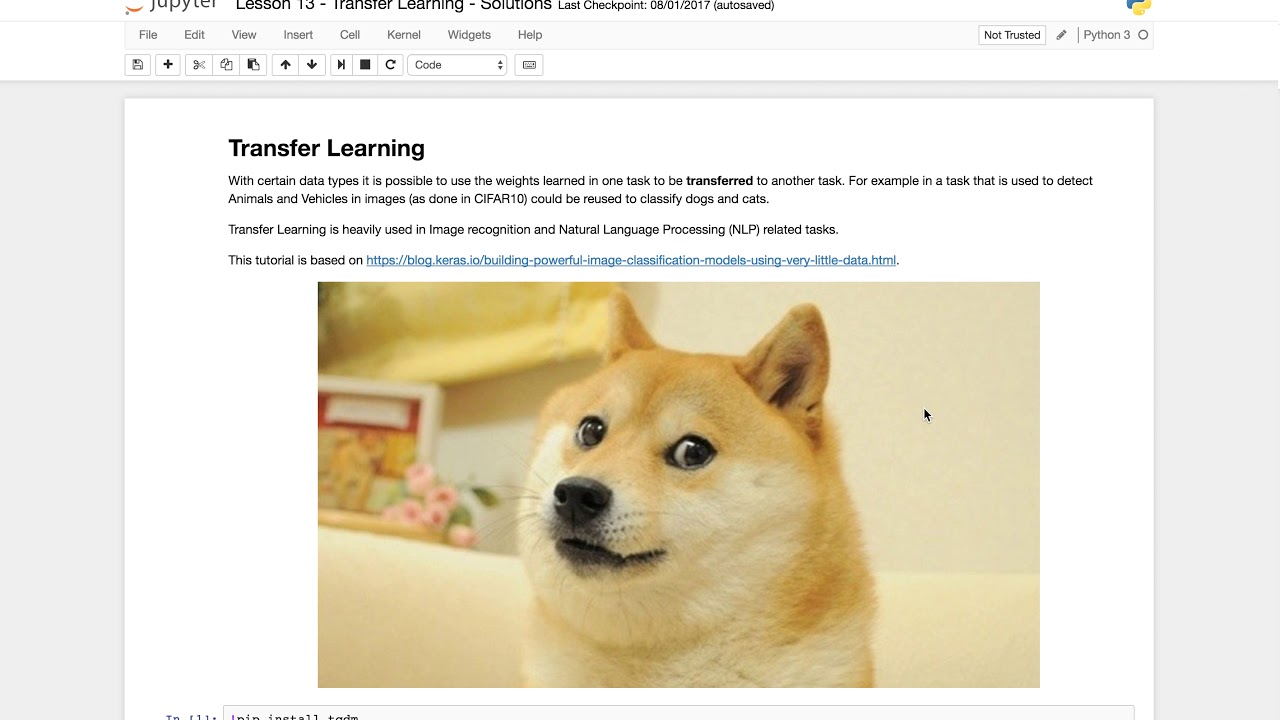This screenshot has height=720, width=1280.
Task: Move selected cell up arrow
Action: [x=285, y=65]
